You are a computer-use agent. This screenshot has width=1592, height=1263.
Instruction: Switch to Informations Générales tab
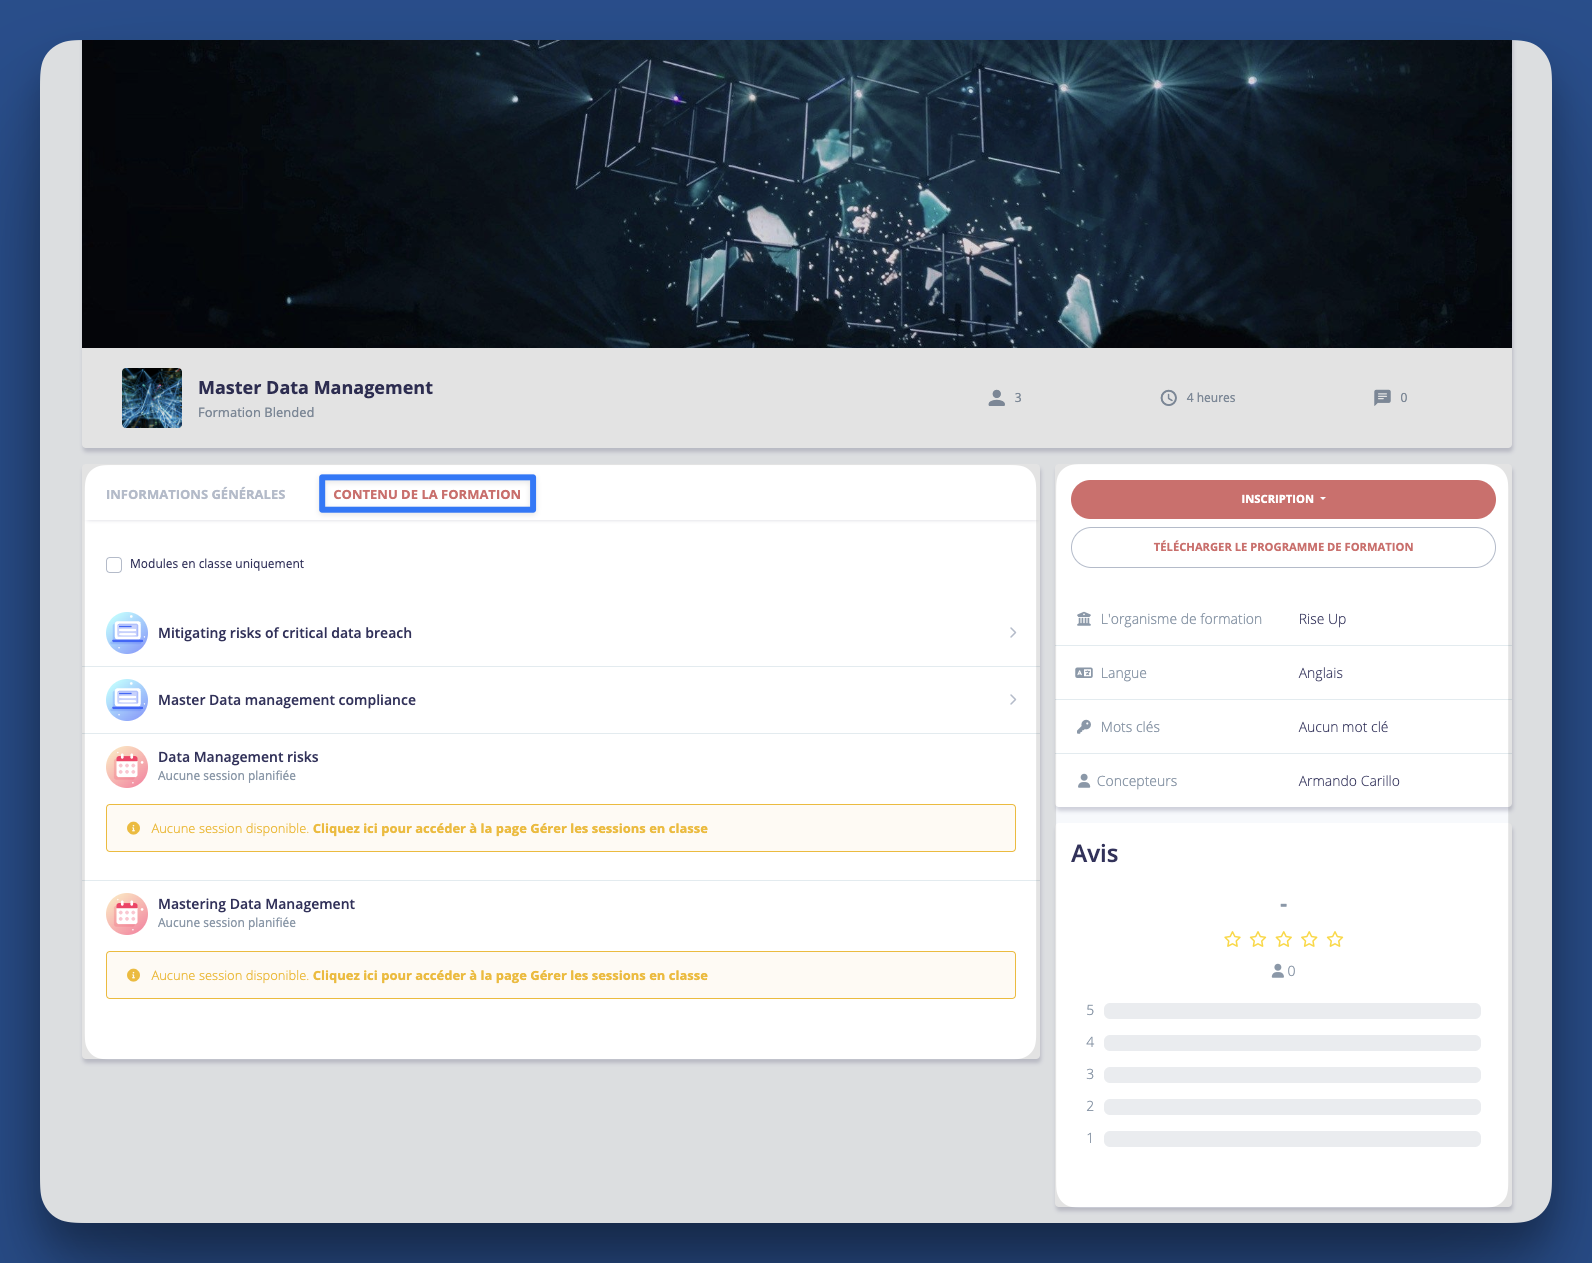pyautogui.click(x=196, y=494)
